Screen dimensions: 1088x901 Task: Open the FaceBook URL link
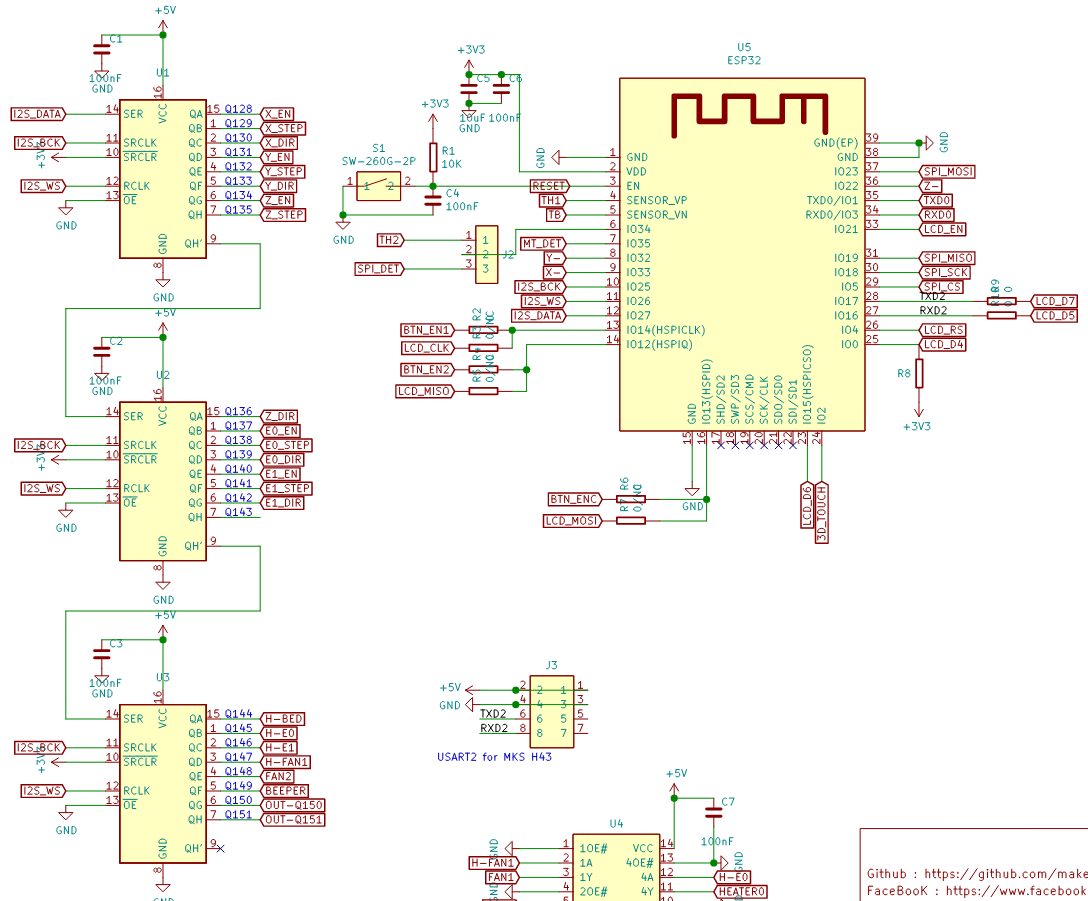[x=1017, y=891]
